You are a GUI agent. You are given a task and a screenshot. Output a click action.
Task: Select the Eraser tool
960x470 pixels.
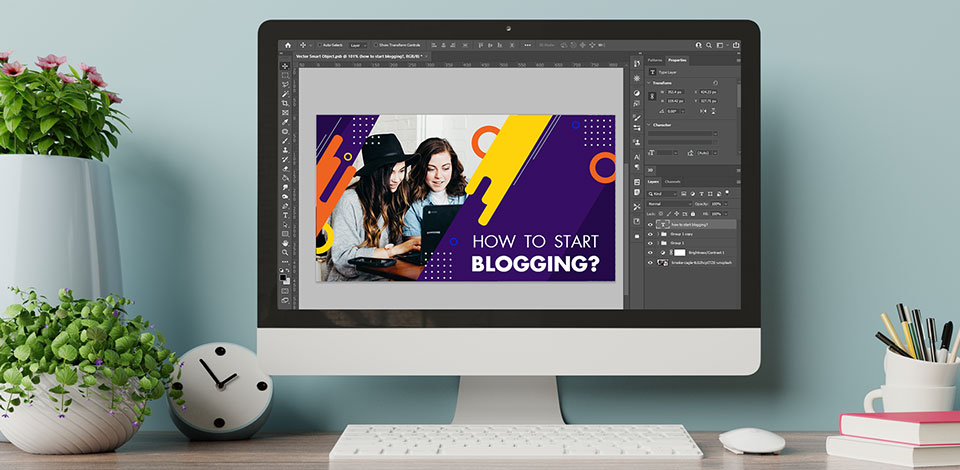[285, 169]
